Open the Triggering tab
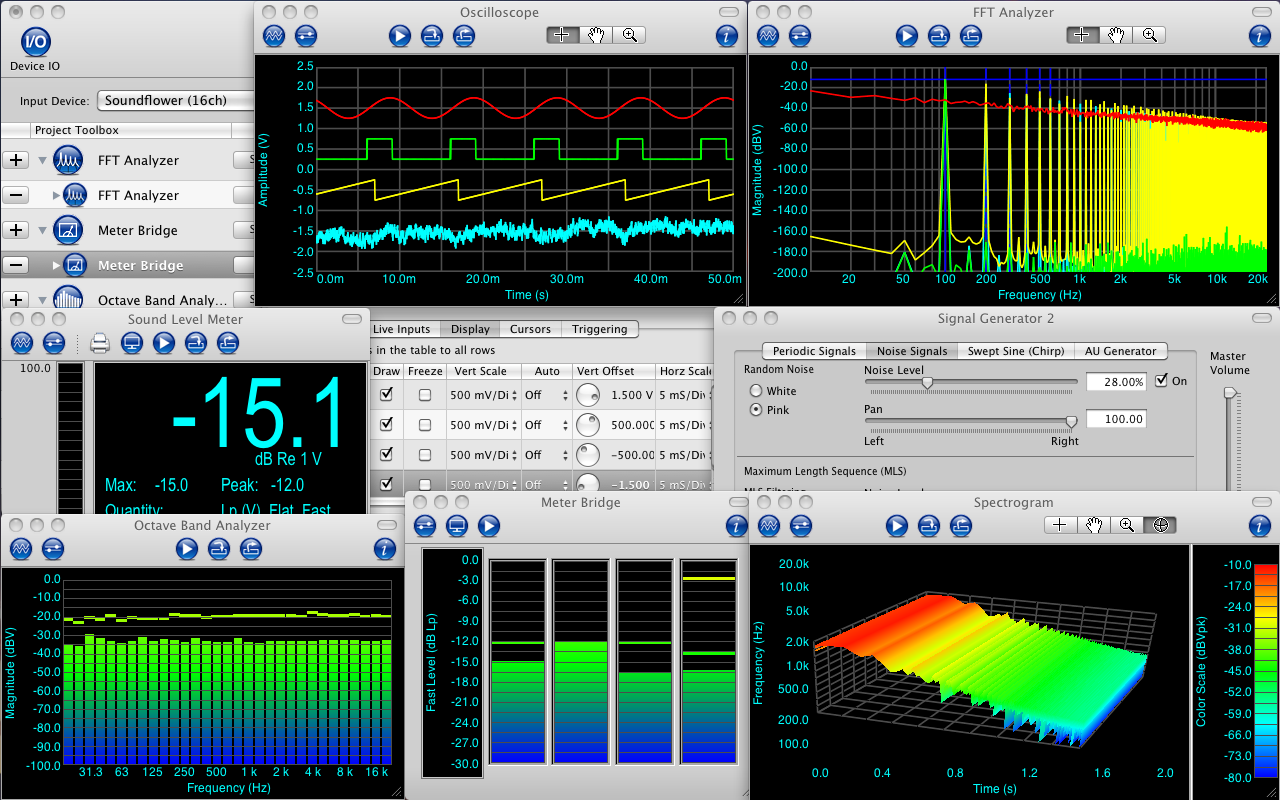The width and height of the screenshot is (1280, 800). click(x=599, y=329)
